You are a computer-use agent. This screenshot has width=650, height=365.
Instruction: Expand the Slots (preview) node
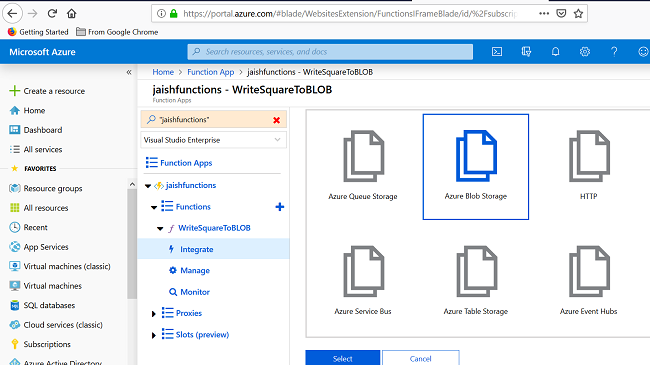click(153, 335)
